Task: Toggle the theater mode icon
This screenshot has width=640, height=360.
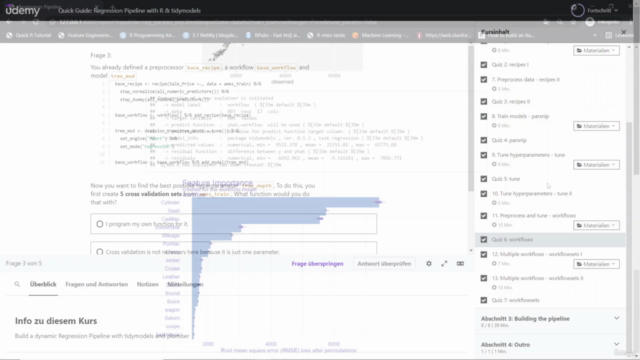Action: (460, 264)
